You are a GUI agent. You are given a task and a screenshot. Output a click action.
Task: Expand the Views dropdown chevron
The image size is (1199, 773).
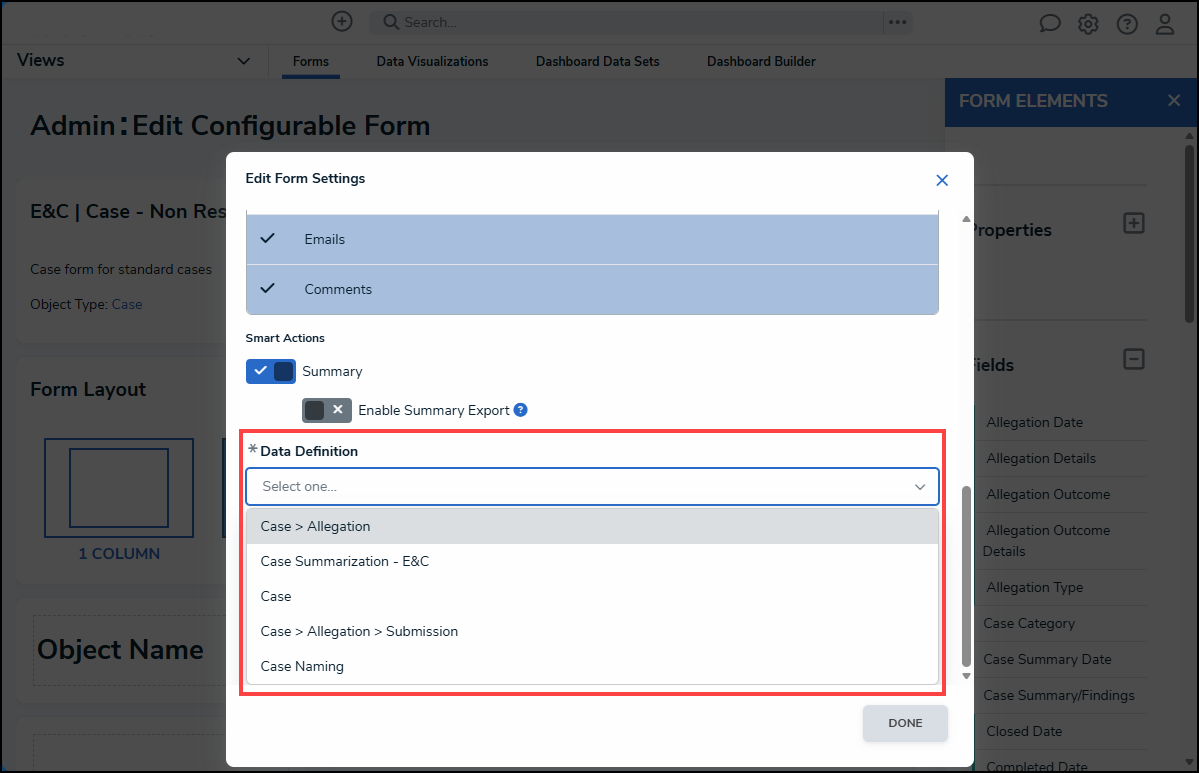[x=244, y=62]
